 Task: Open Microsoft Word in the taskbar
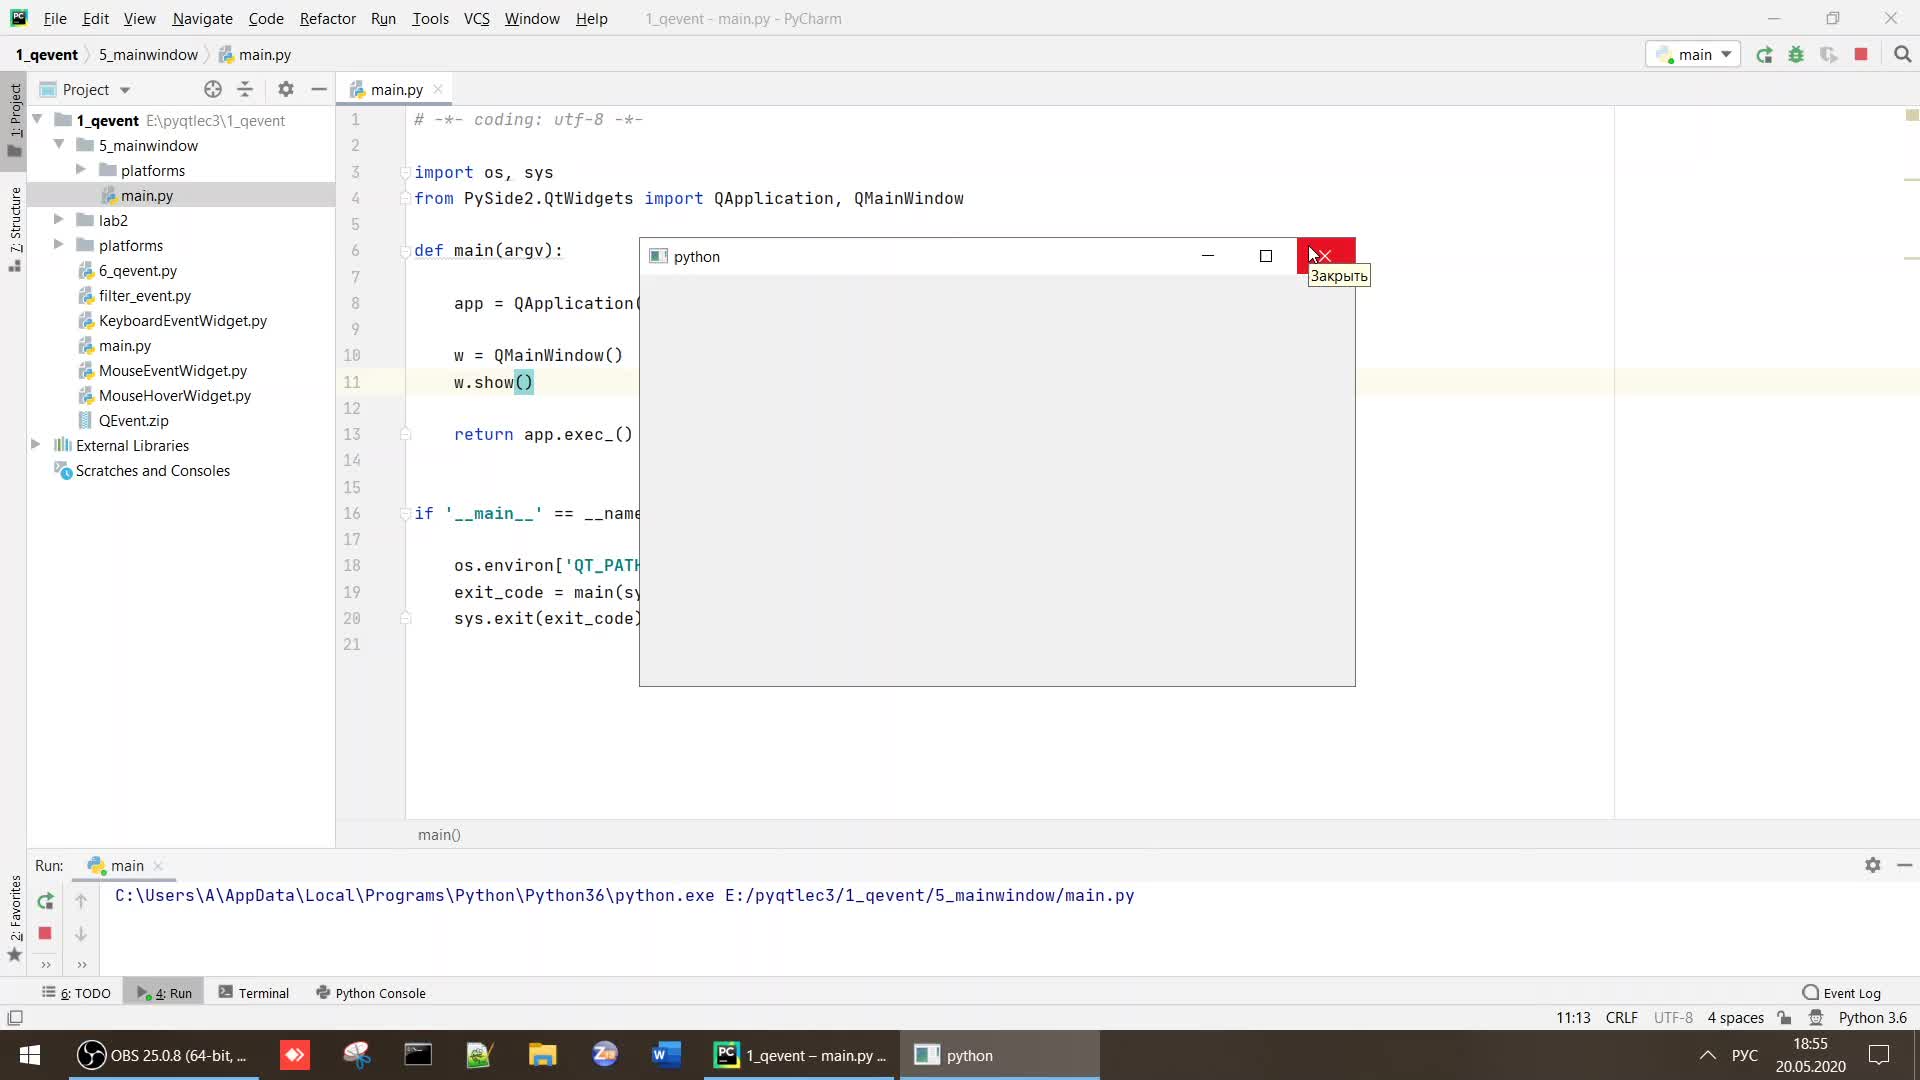666,1055
